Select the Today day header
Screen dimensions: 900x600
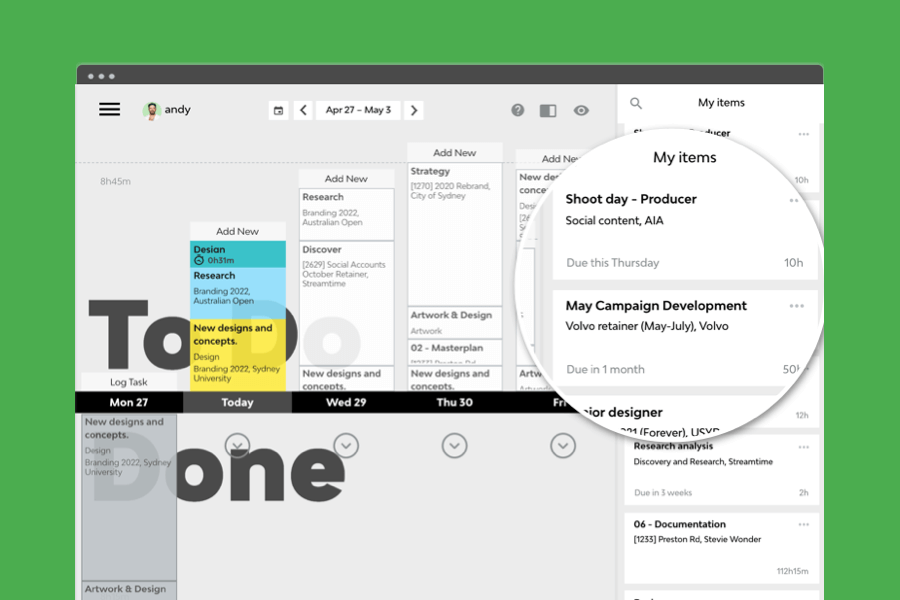[237, 402]
